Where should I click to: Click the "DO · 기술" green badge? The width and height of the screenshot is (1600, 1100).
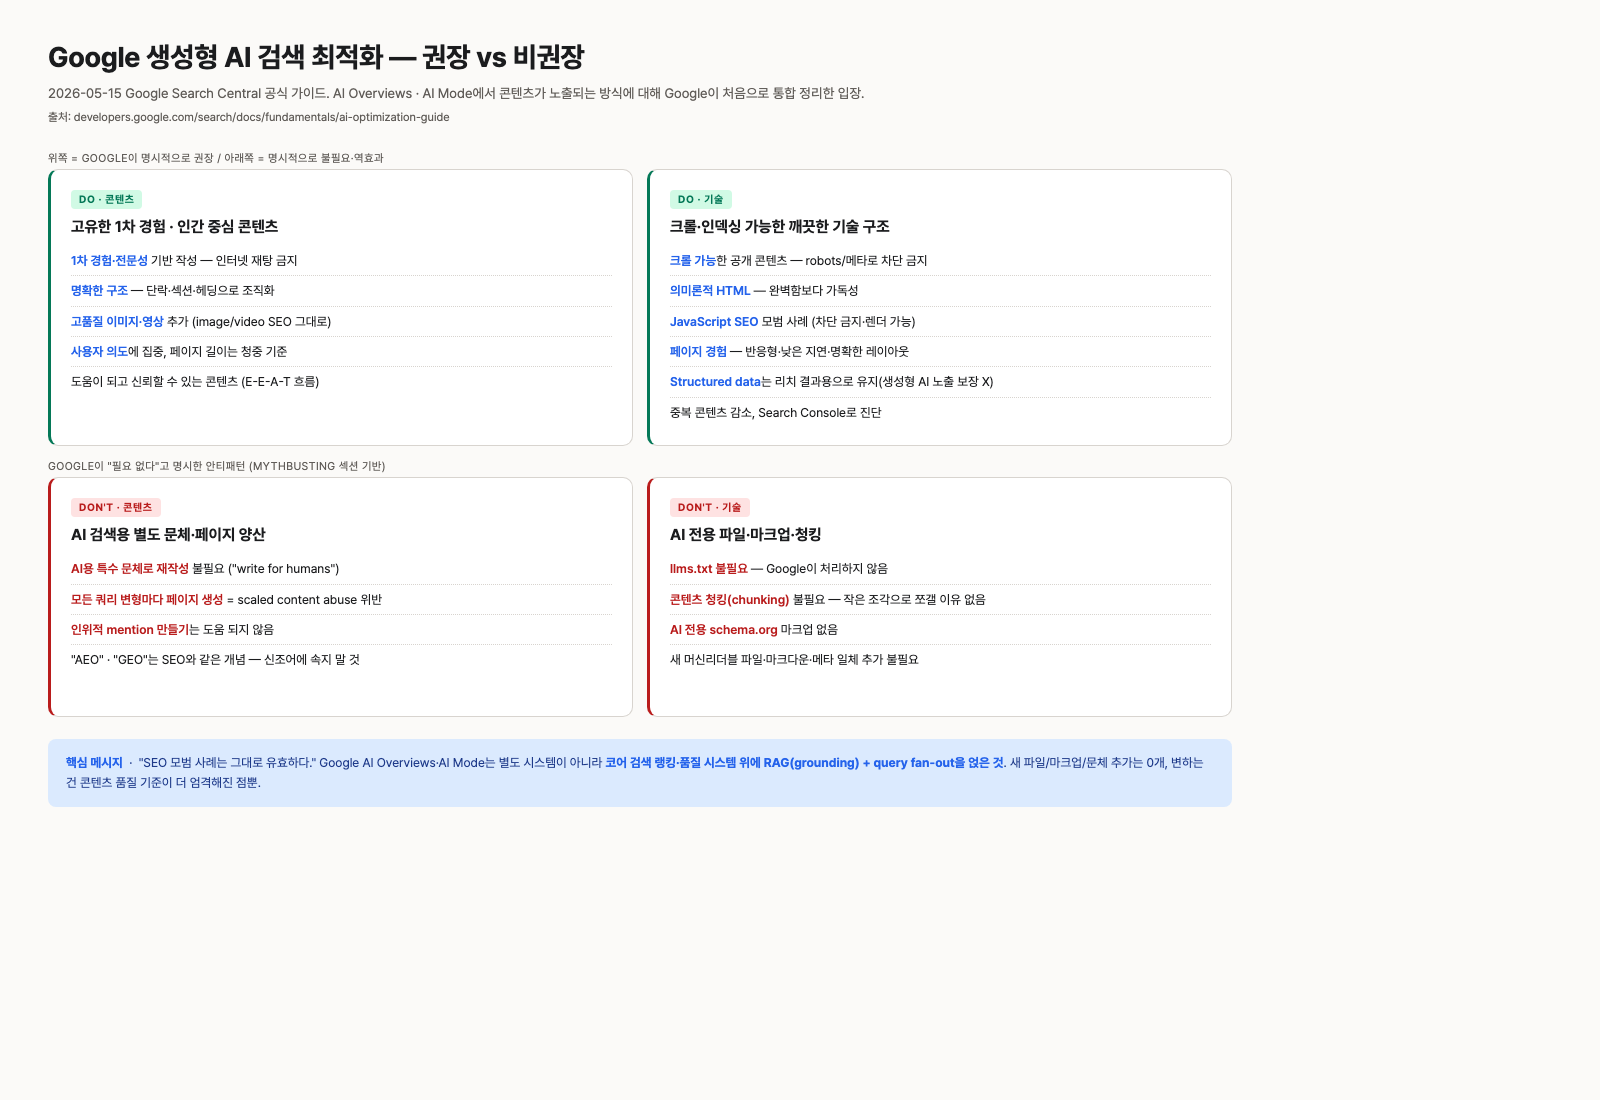coord(700,199)
